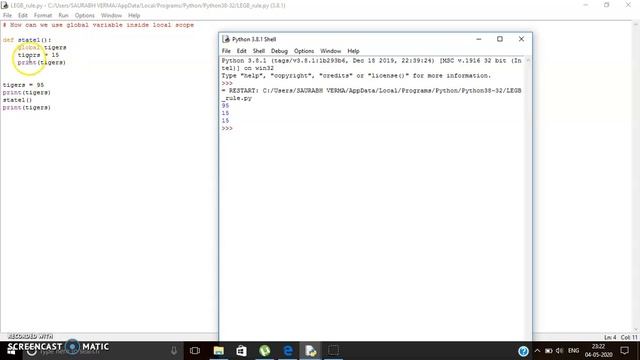Open Window menu in the editor window

(111, 16)
